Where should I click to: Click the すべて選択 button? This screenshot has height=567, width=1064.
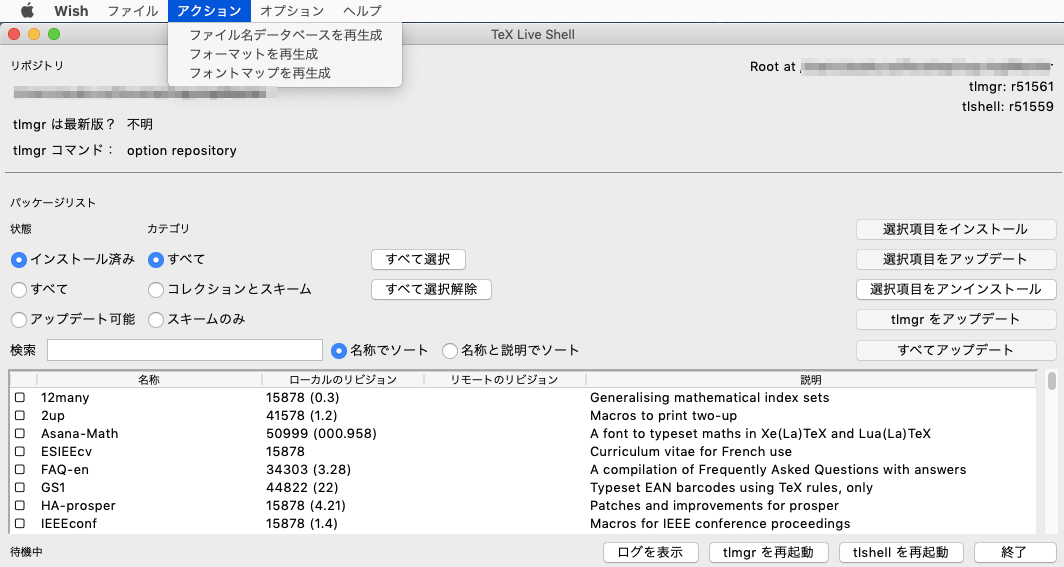418,259
